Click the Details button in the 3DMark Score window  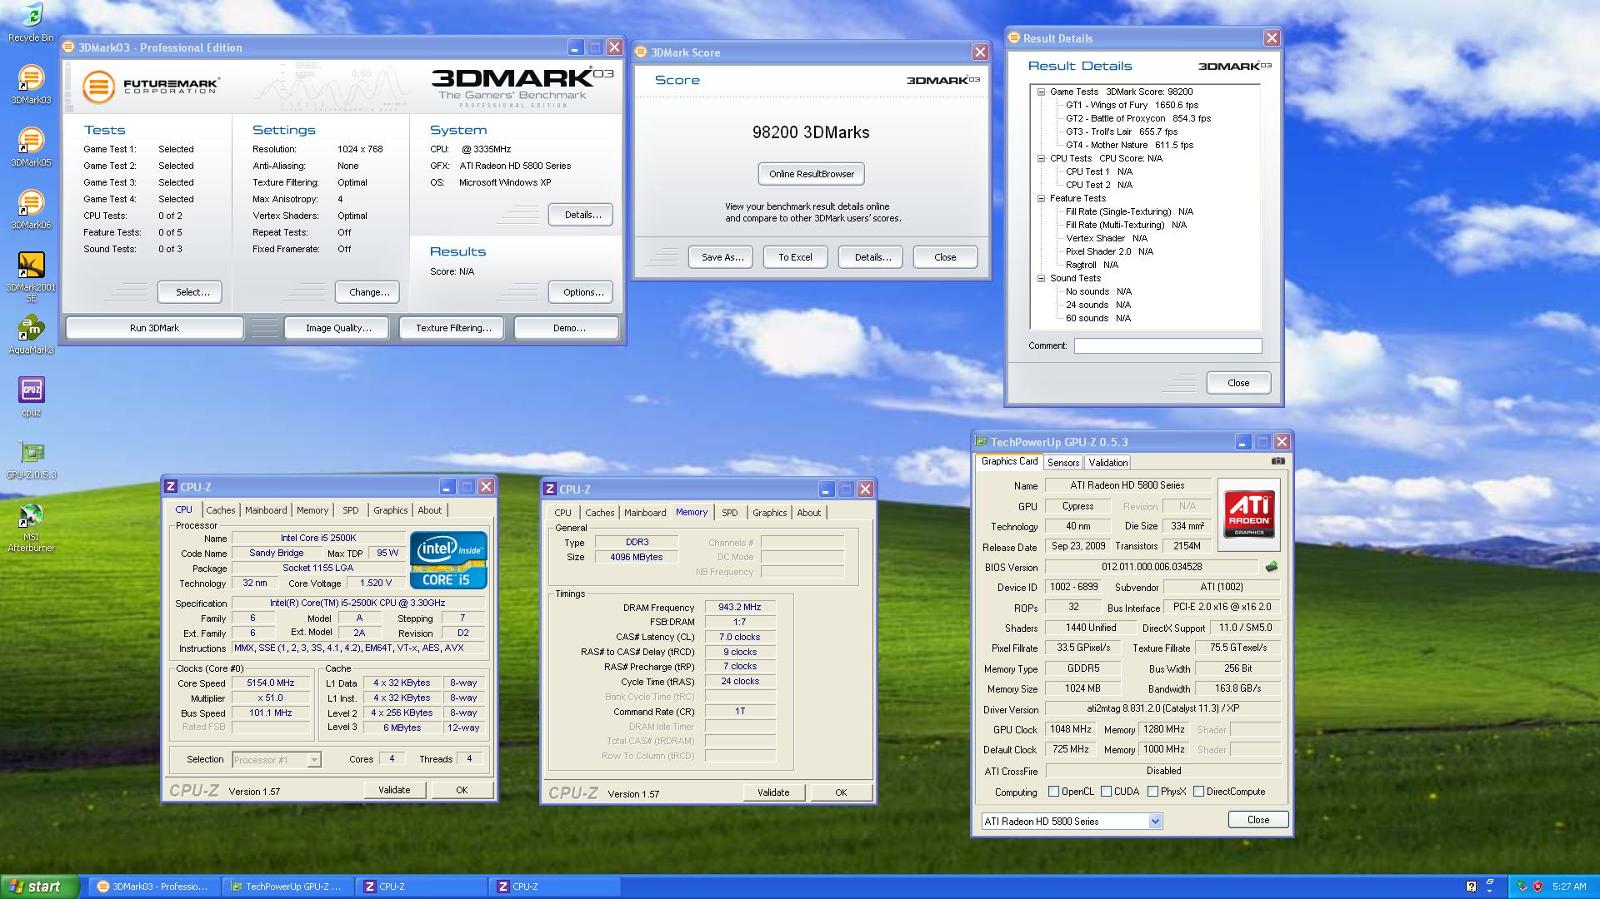872,257
